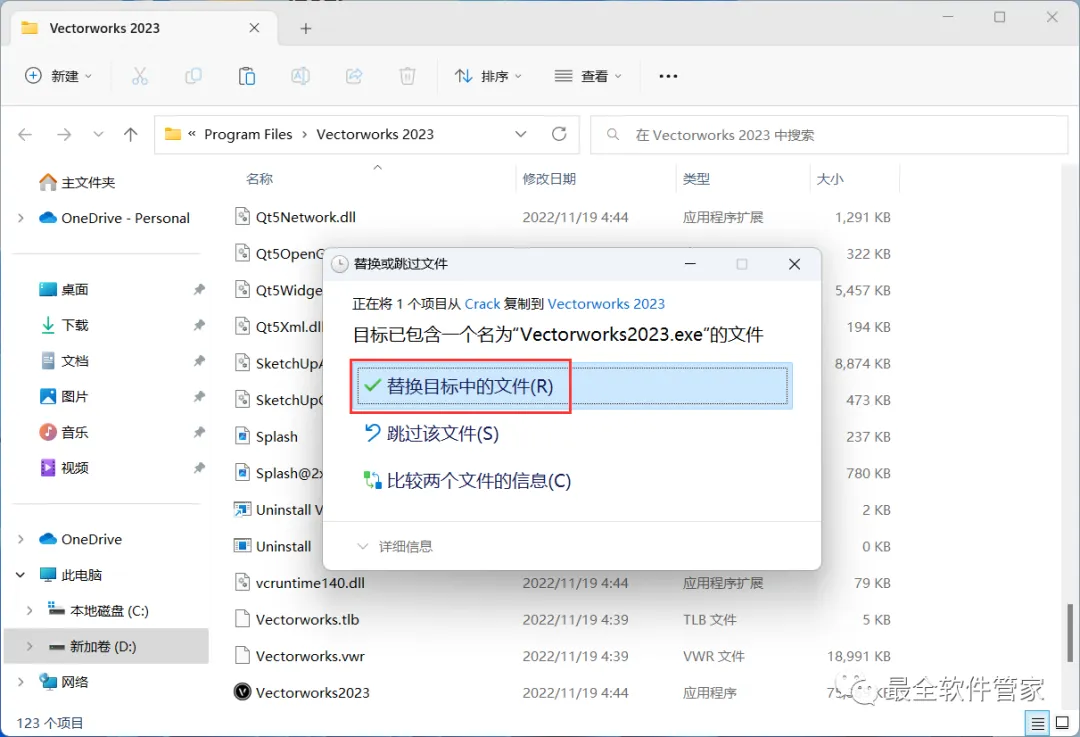This screenshot has height=737, width=1080.
Task: Click the Share icon in toolbar
Action: coord(354,76)
